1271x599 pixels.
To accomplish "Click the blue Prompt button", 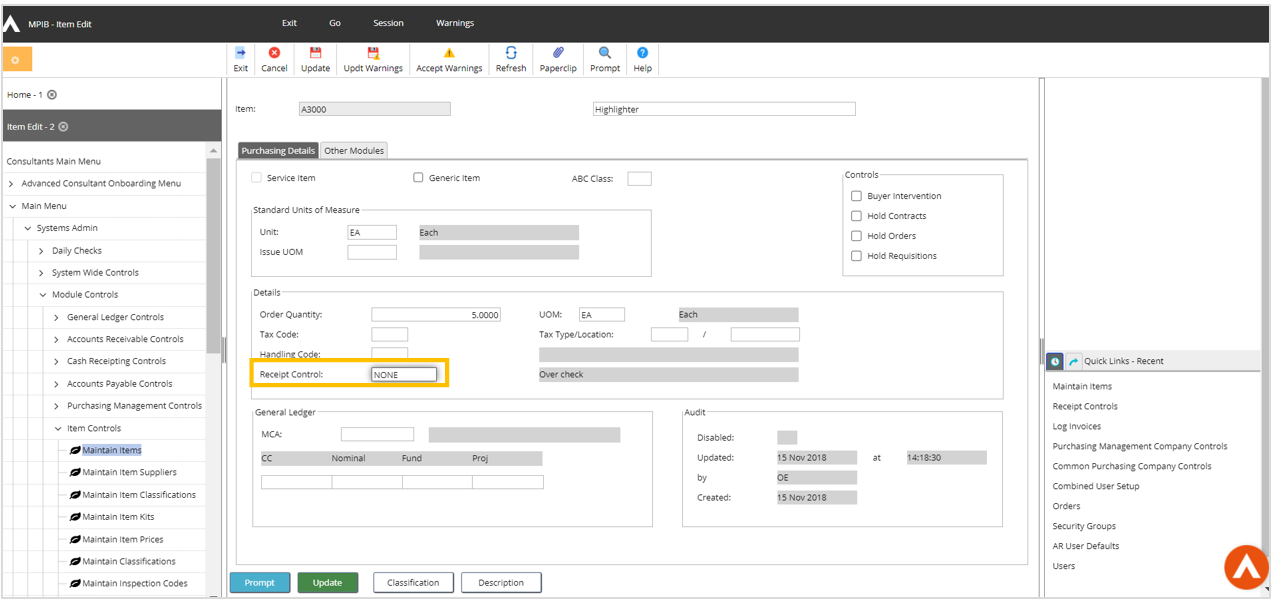I will coord(259,583).
